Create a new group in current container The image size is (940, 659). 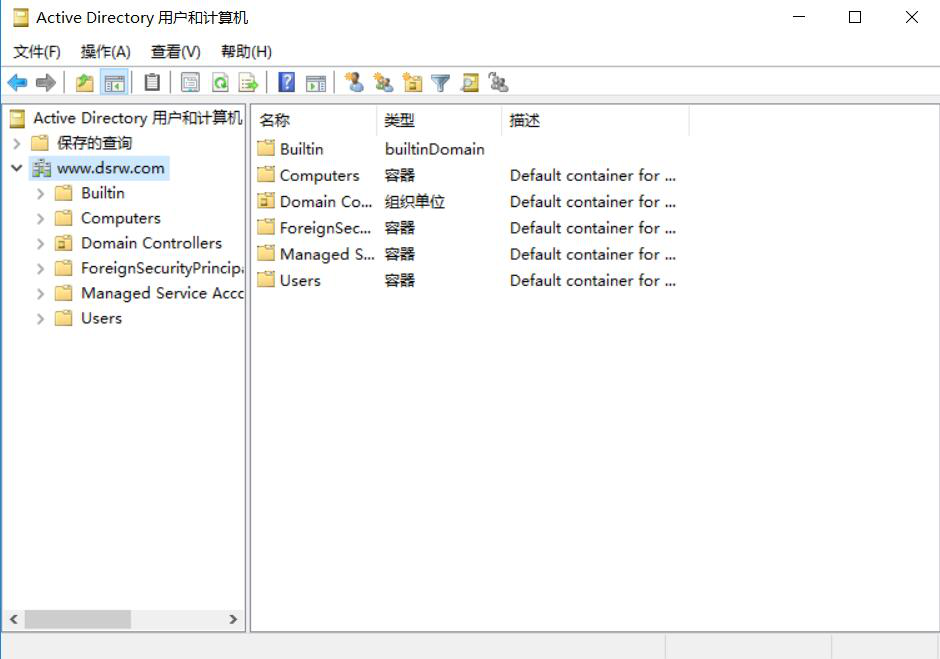[383, 83]
